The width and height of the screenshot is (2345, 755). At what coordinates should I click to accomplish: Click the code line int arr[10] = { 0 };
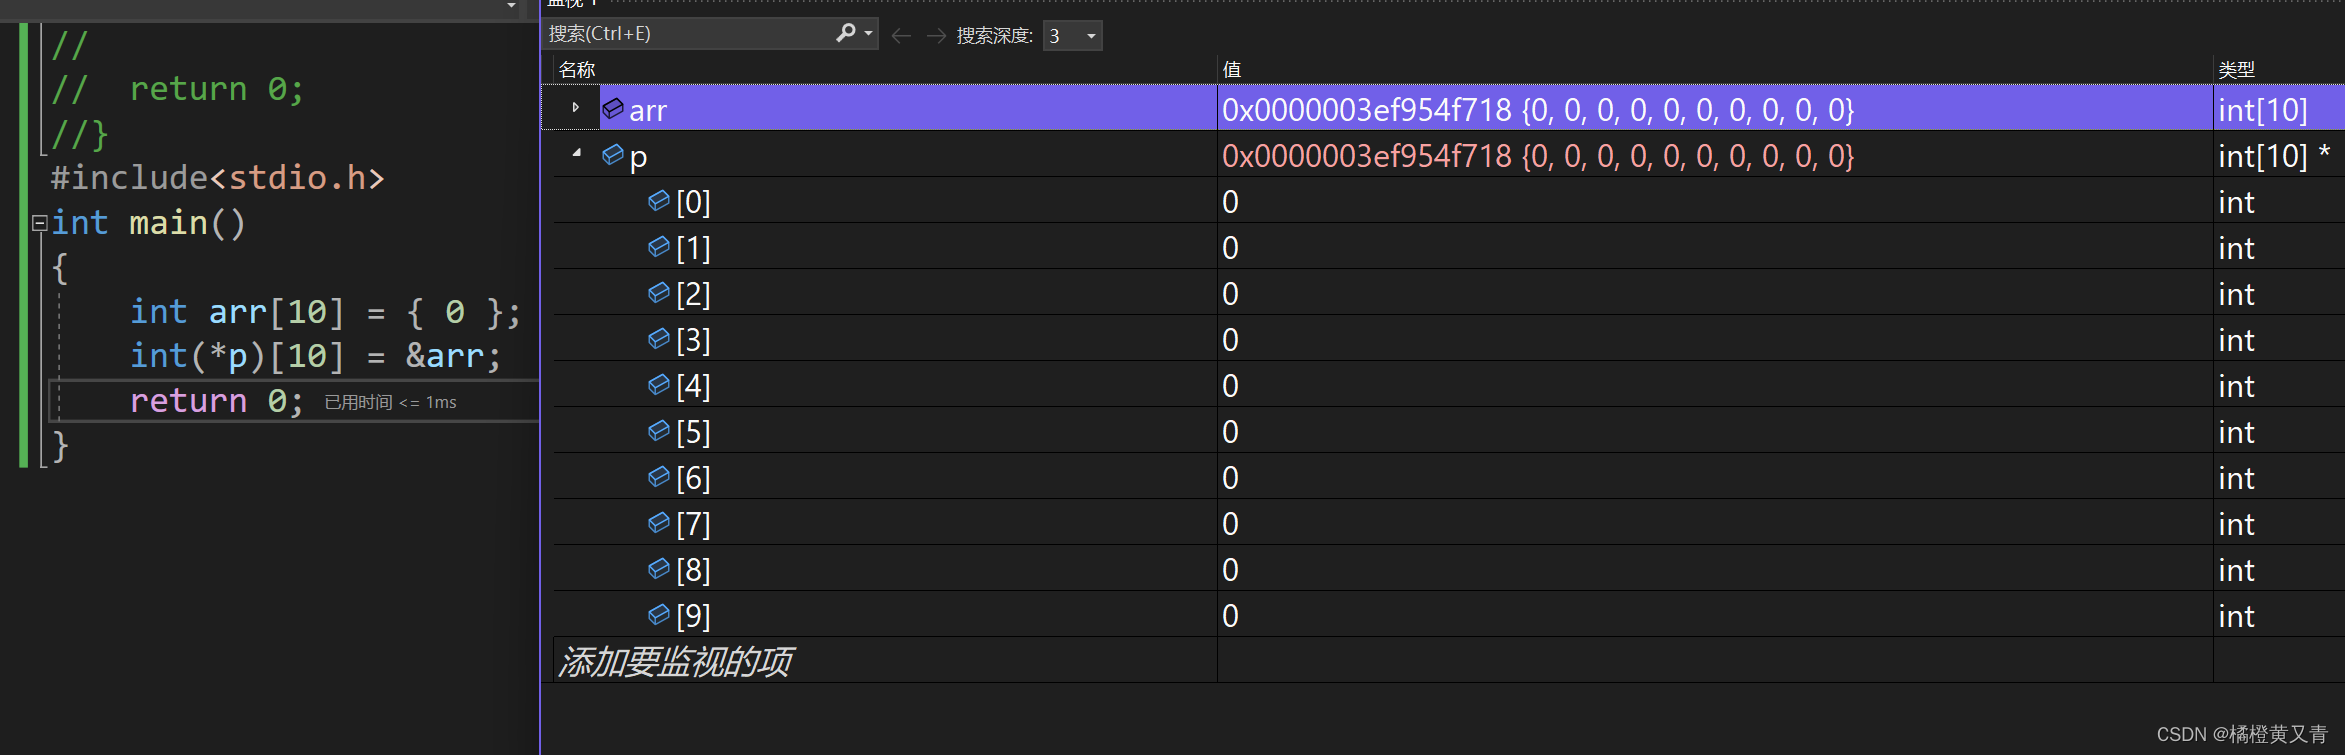[x=326, y=312]
